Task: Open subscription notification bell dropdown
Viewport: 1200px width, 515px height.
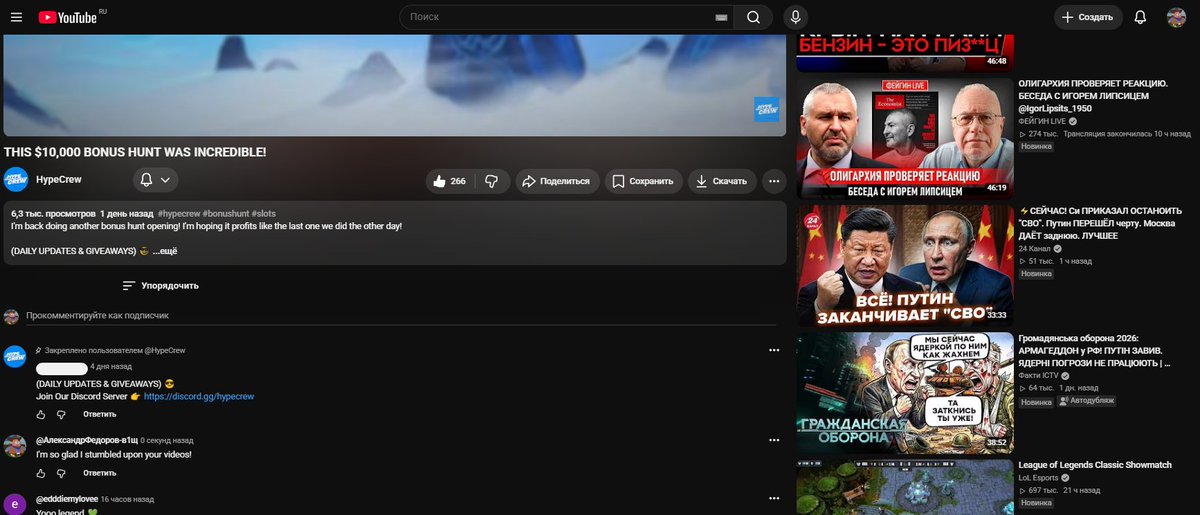Action: coord(155,180)
